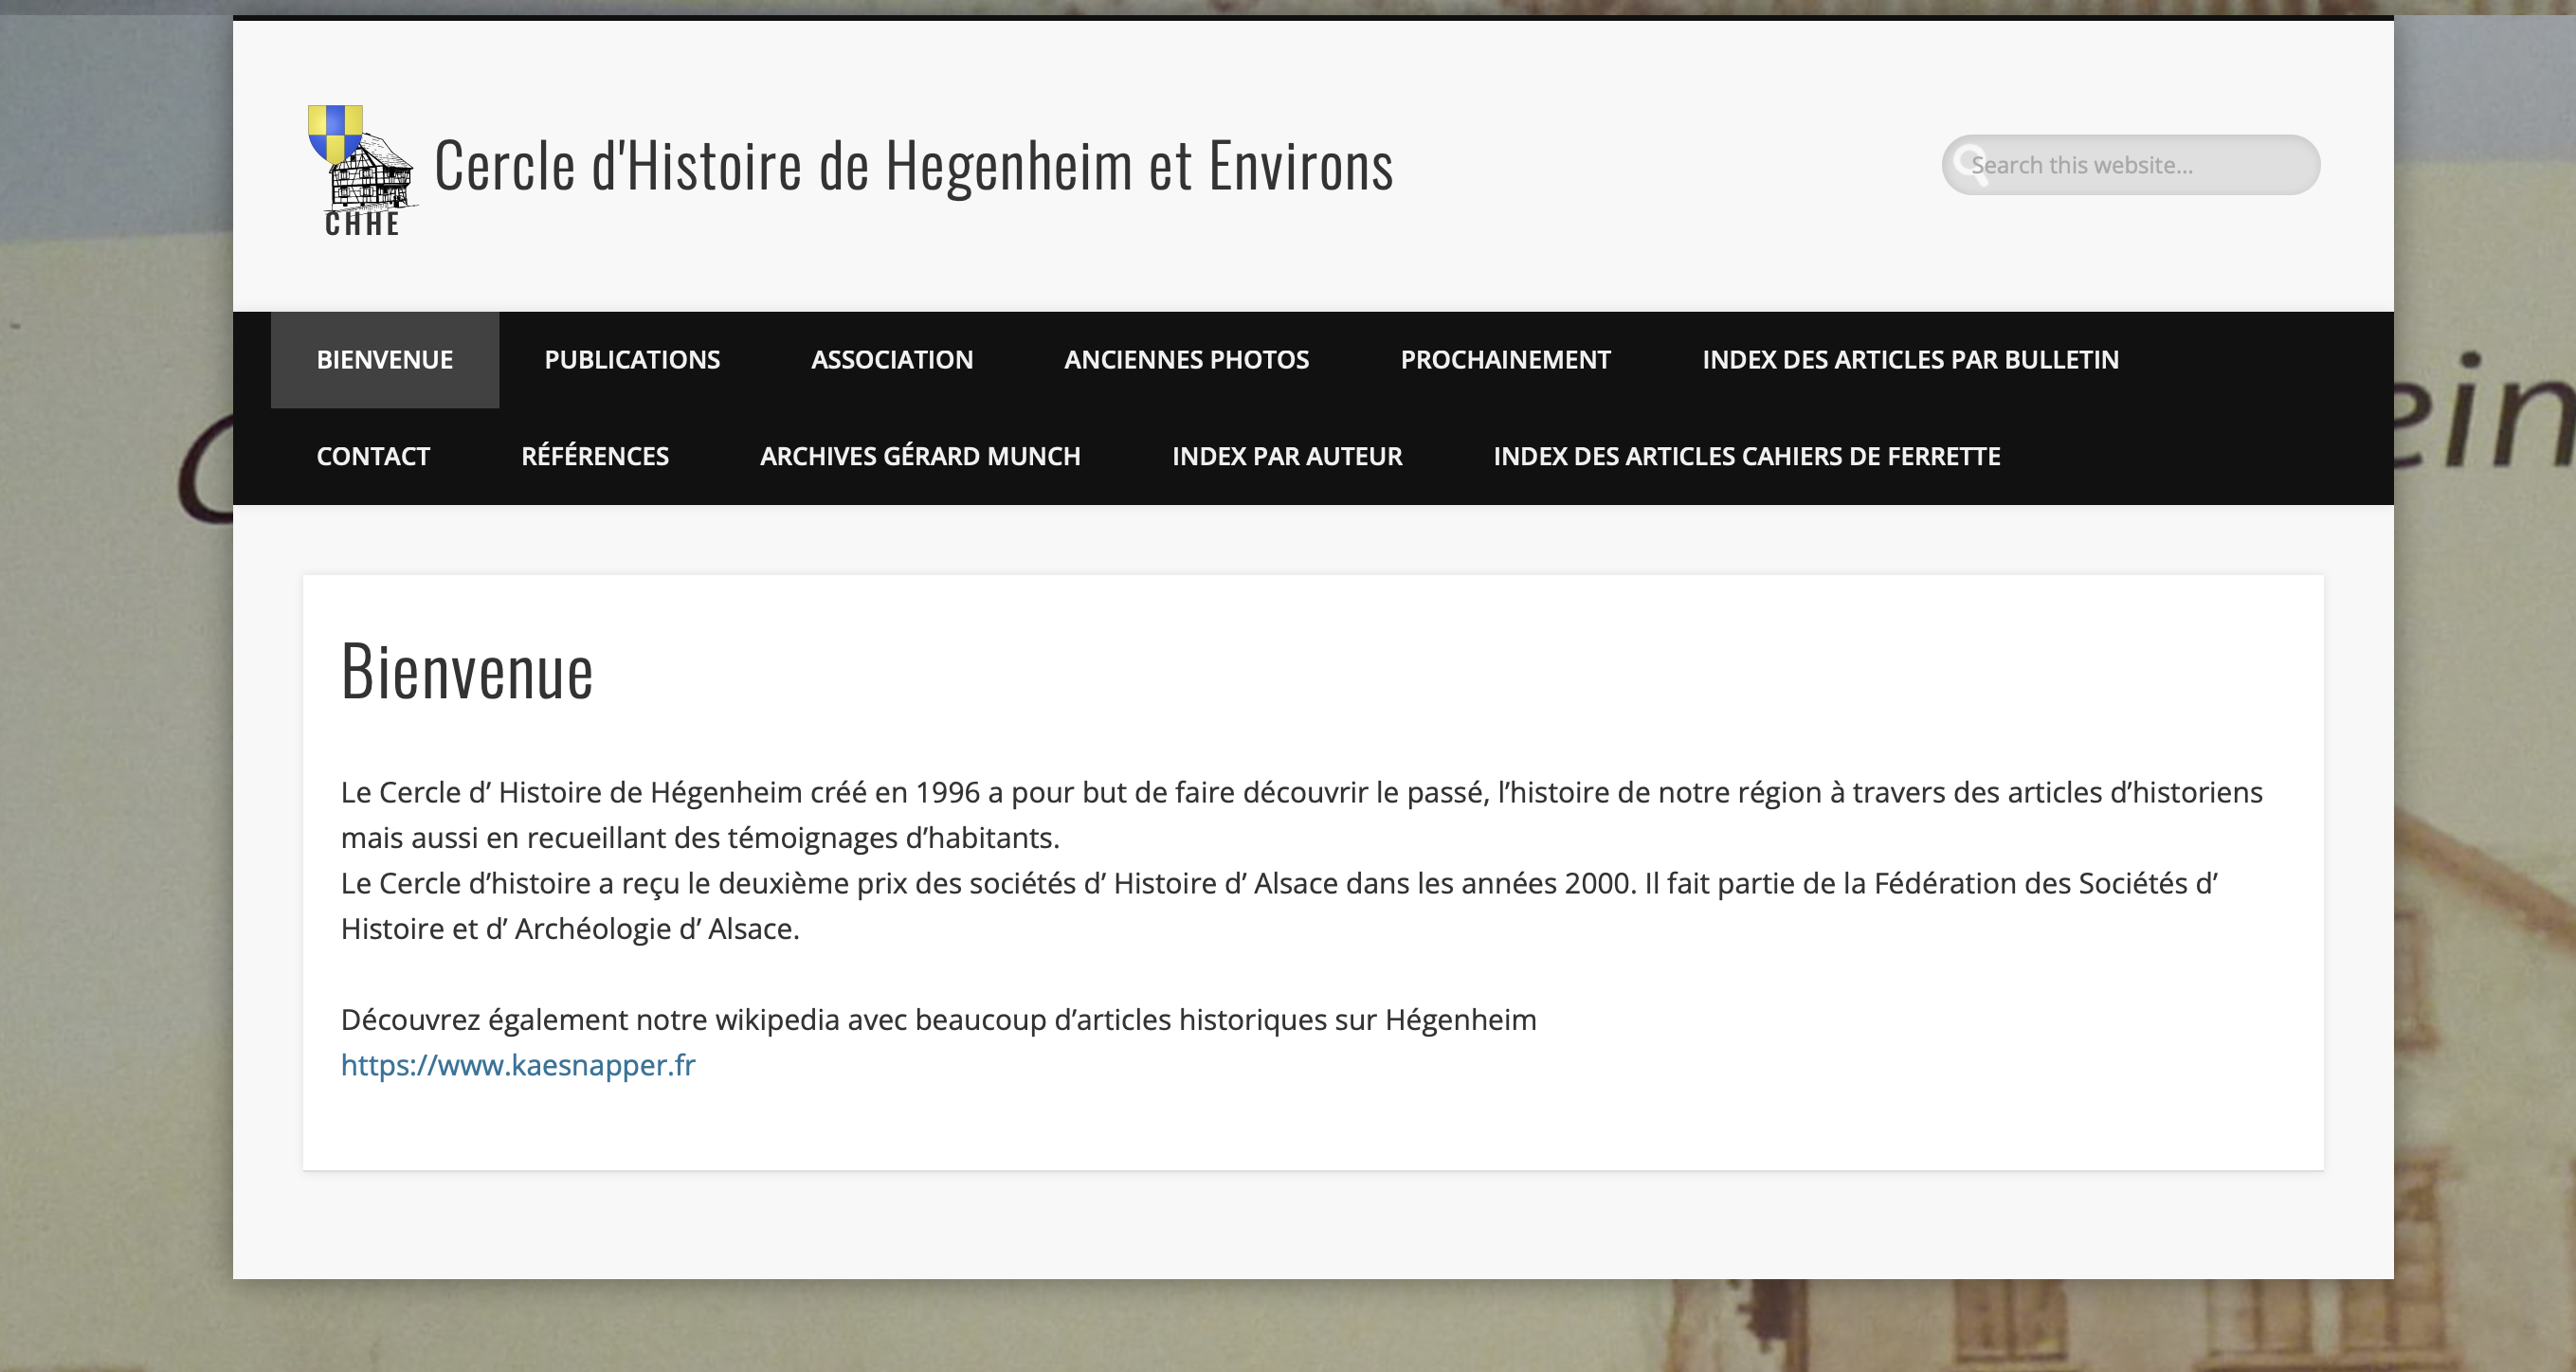The image size is (2576, 1372).
Task: Click the text about wikipedia articles on Hégenheim
Action: point(938,1020)
